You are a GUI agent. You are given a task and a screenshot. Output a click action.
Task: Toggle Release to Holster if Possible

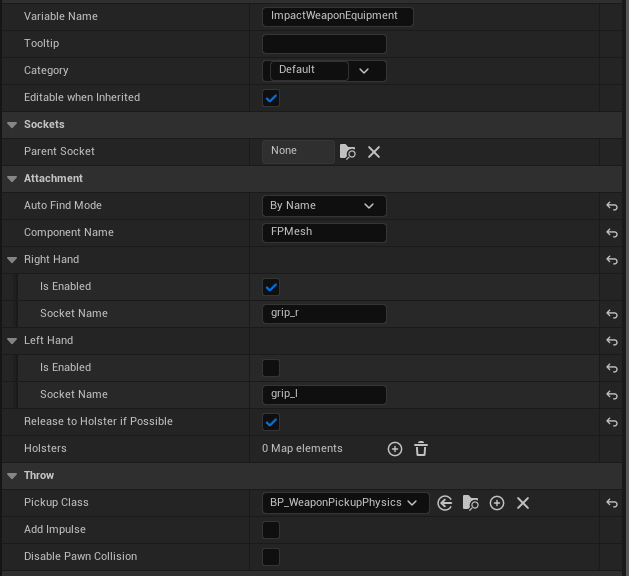click(x=271, y=422)
